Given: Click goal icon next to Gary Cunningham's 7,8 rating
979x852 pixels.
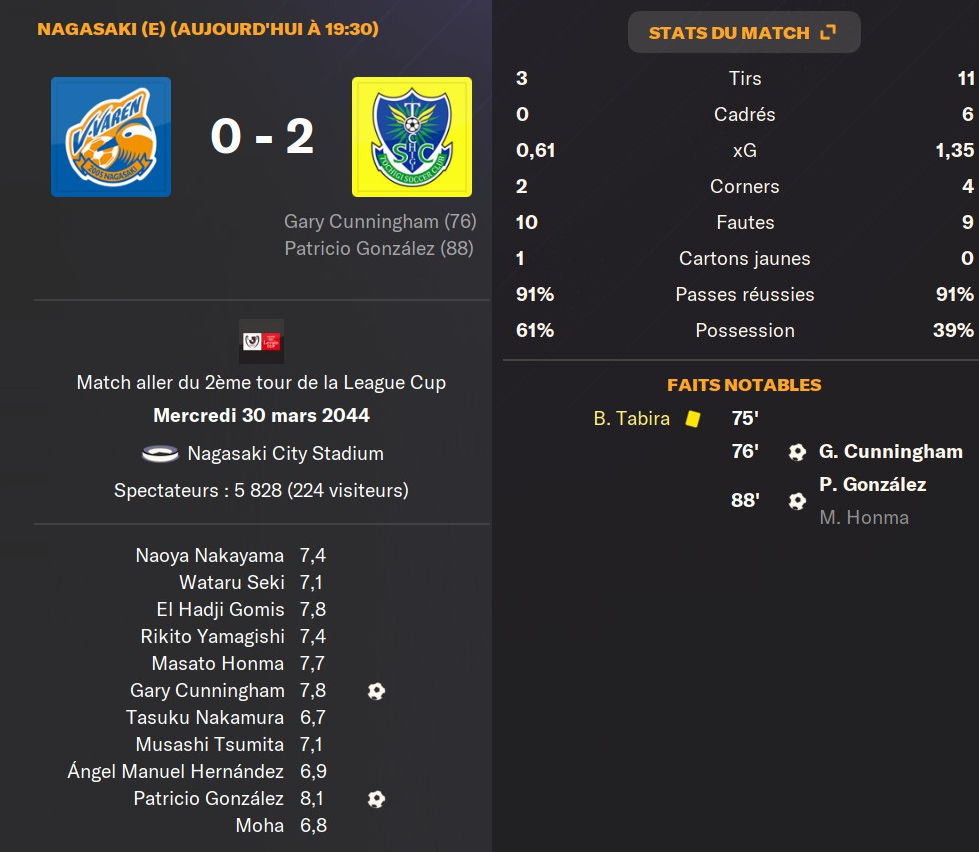Looking at the screenshot, I should click(x=376, y=691).
